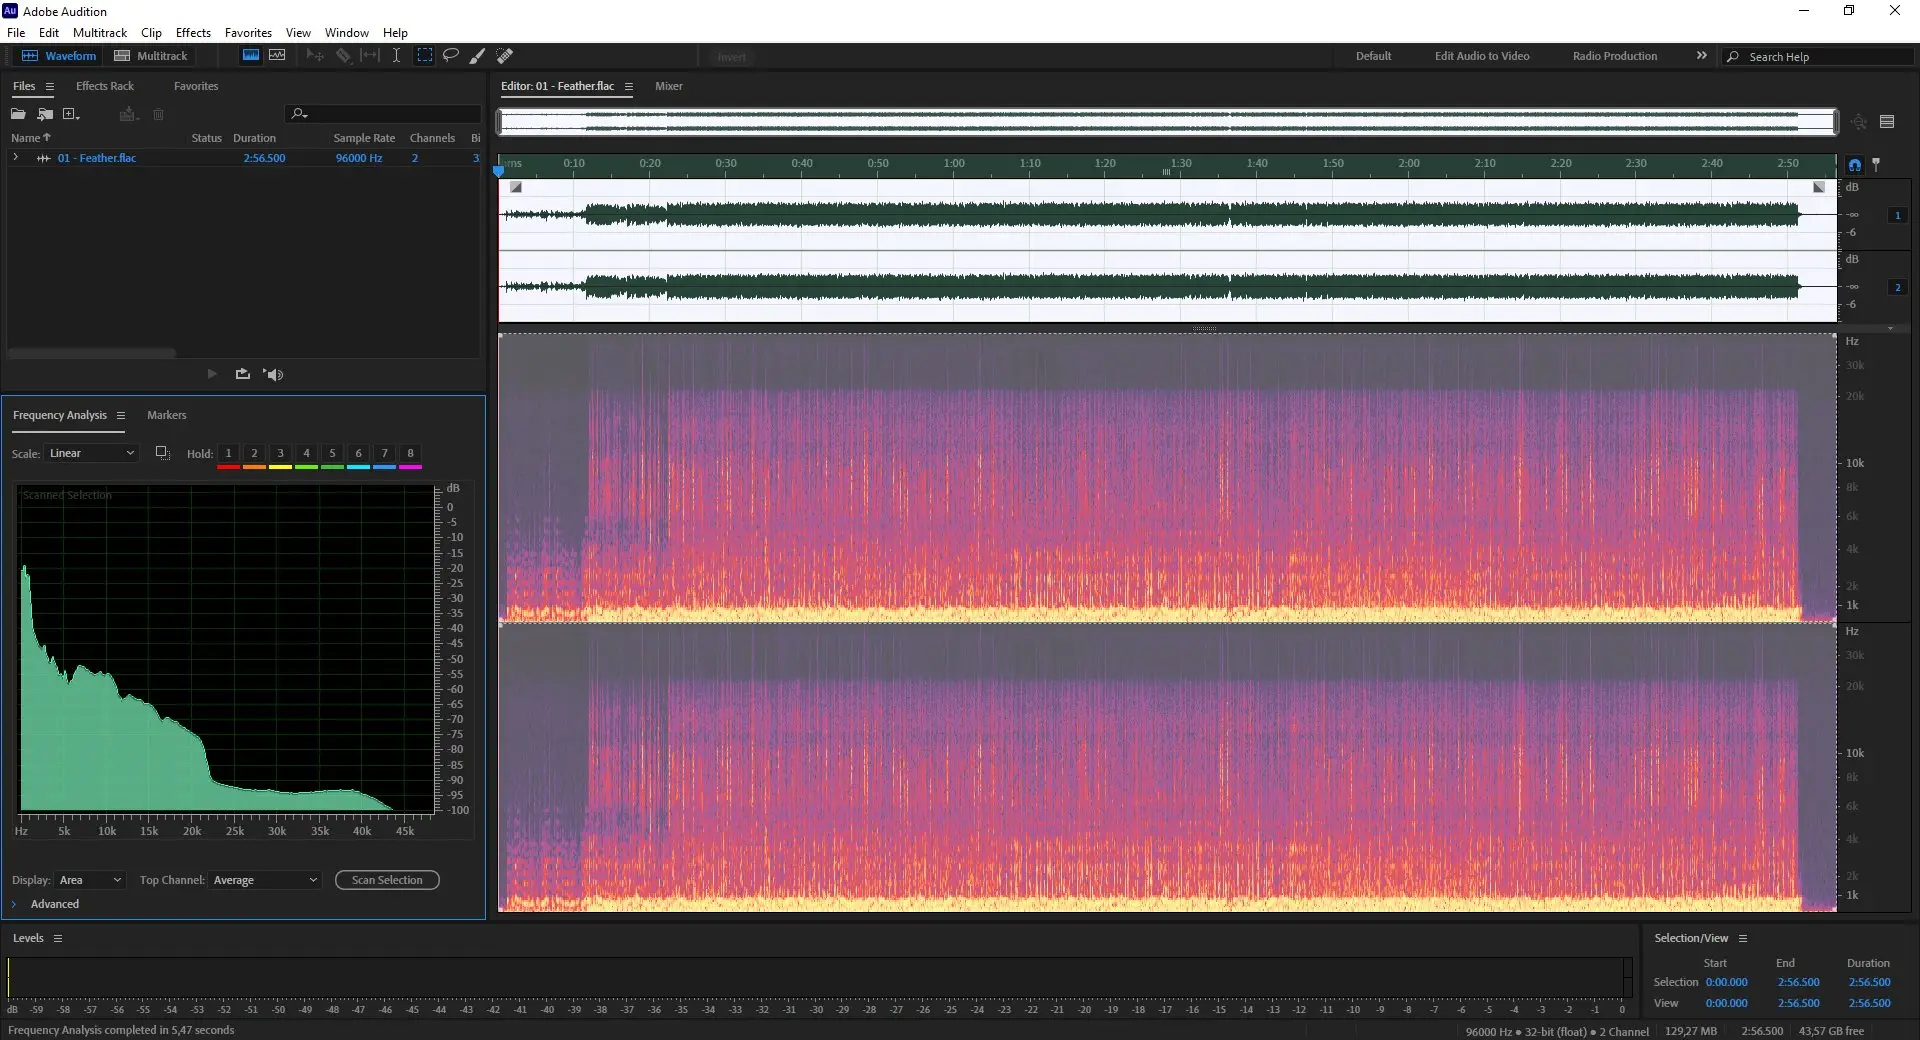This screenshot has height=1040, width=1920.
Task: Select the Lasso Selection tool
Action: click(451, 56)
